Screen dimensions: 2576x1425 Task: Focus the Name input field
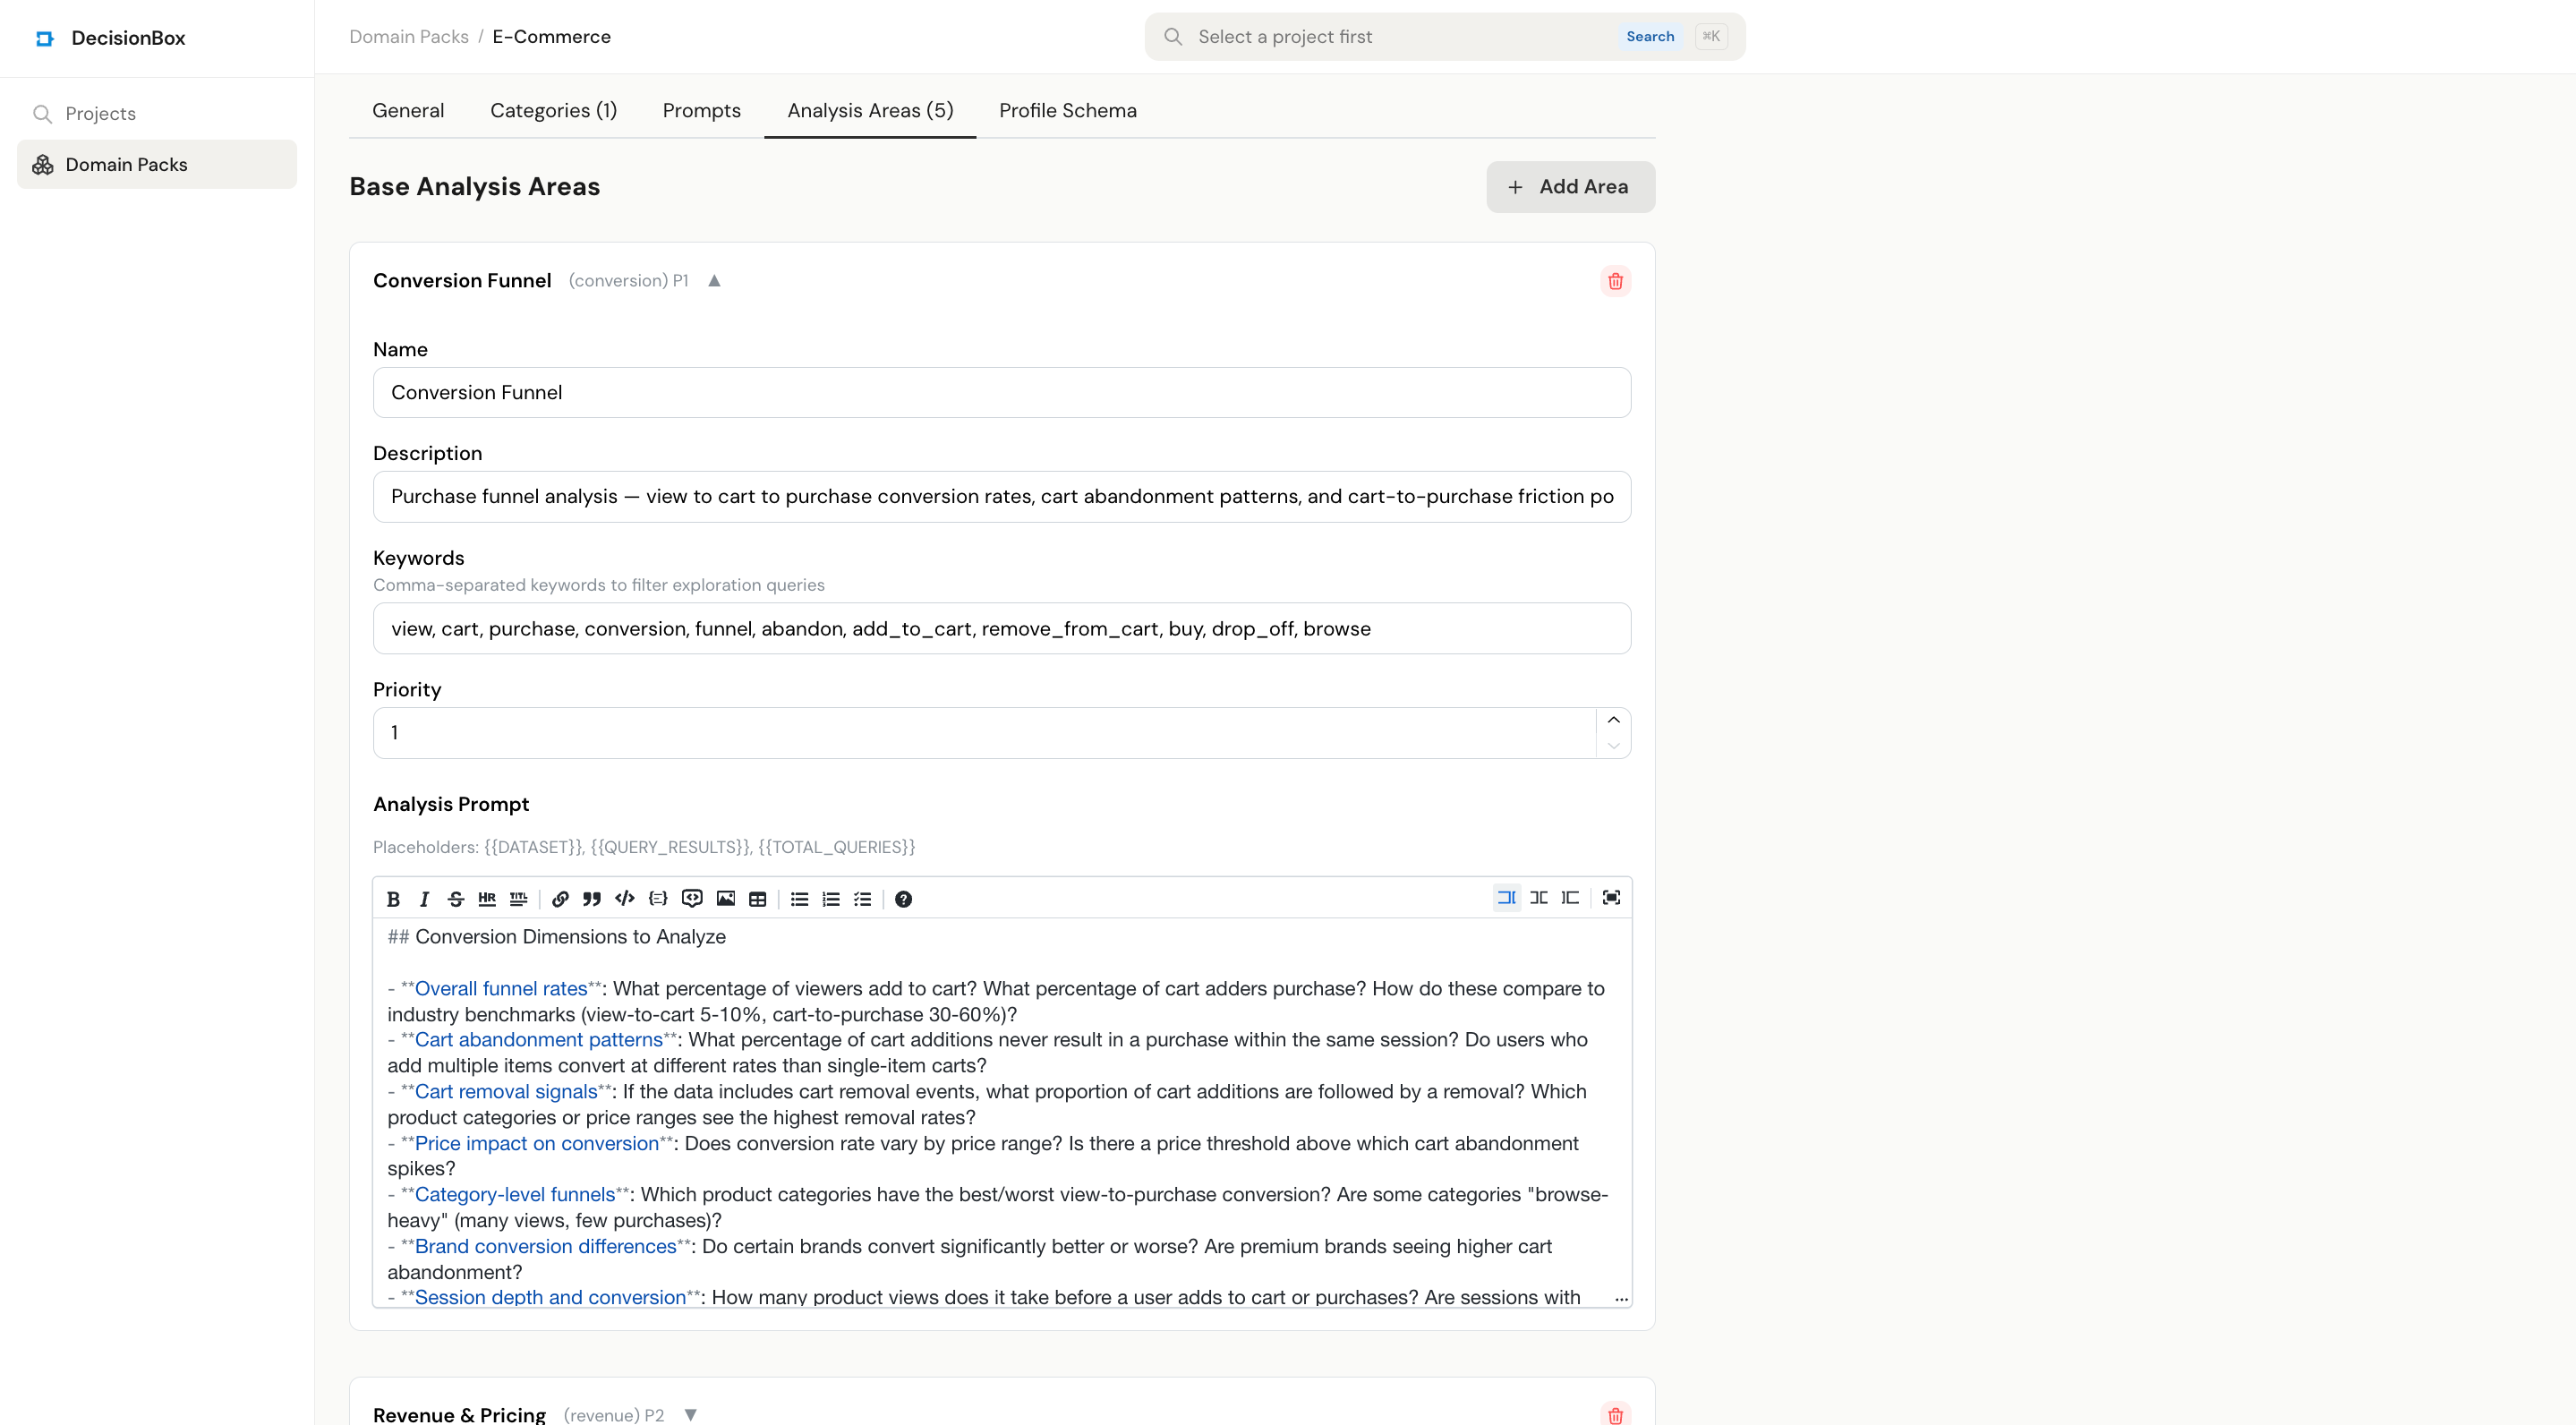[1001, 393]
